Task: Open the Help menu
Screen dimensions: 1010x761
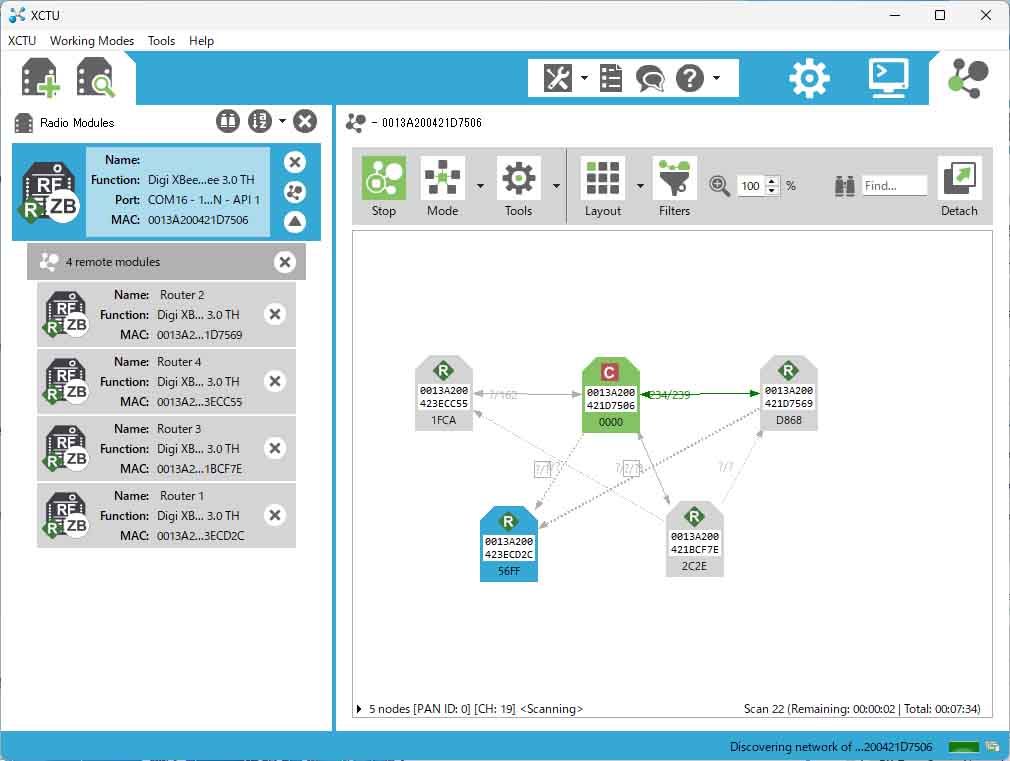Action: [201, 41]
